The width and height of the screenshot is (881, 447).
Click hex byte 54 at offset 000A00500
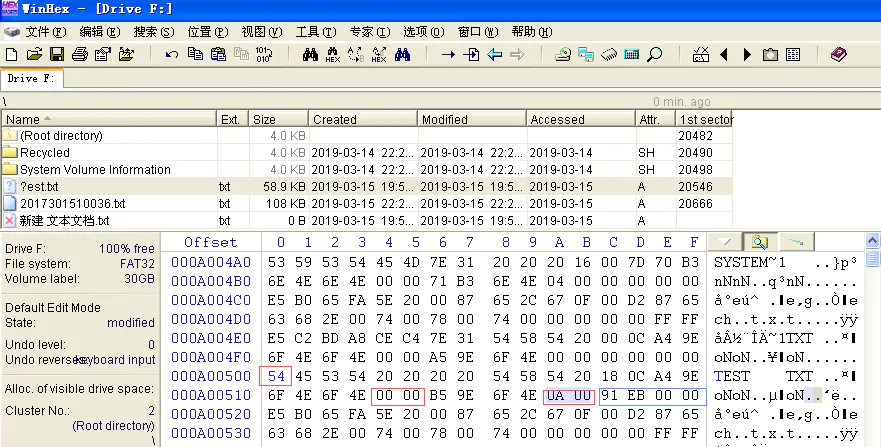(276, 376)
